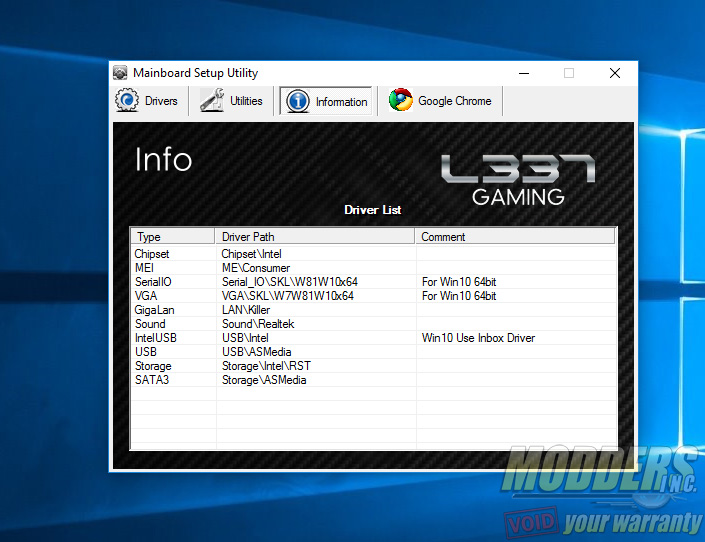
Task: Click the Utilities wrench icon
Action: click(x=212, y=100)
